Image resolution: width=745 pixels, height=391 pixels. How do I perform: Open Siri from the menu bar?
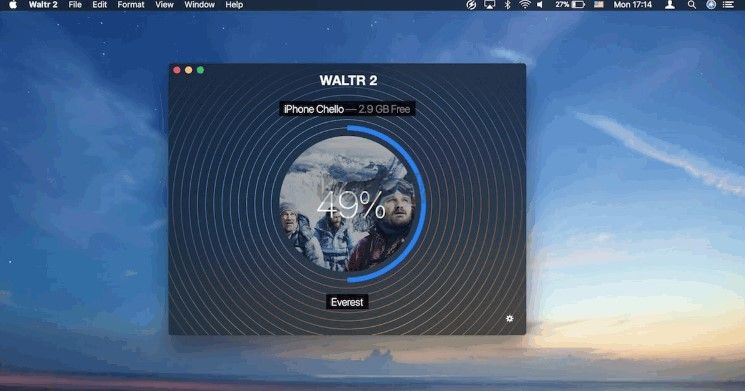coord(711,5)
